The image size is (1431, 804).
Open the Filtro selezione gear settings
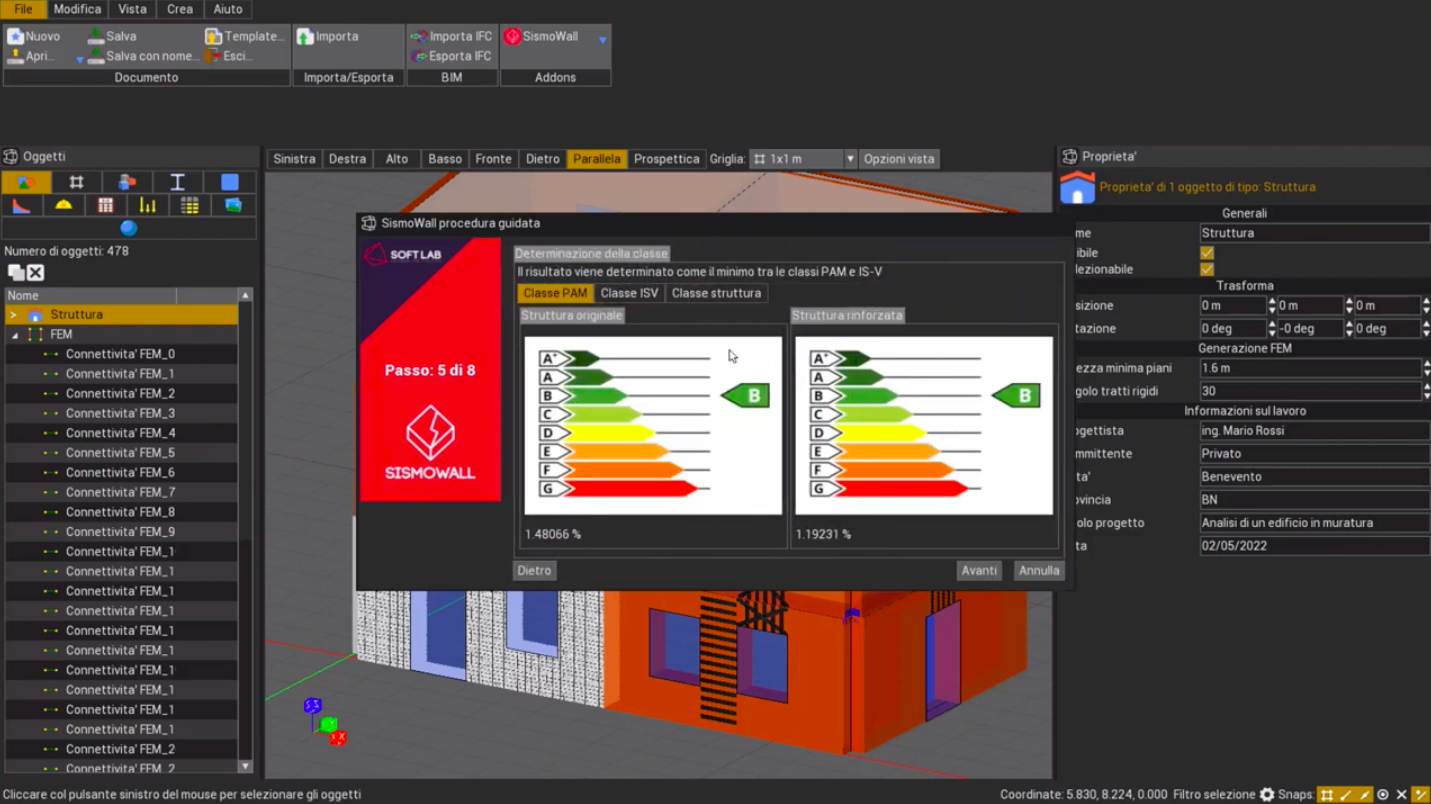click(1267, 795)
